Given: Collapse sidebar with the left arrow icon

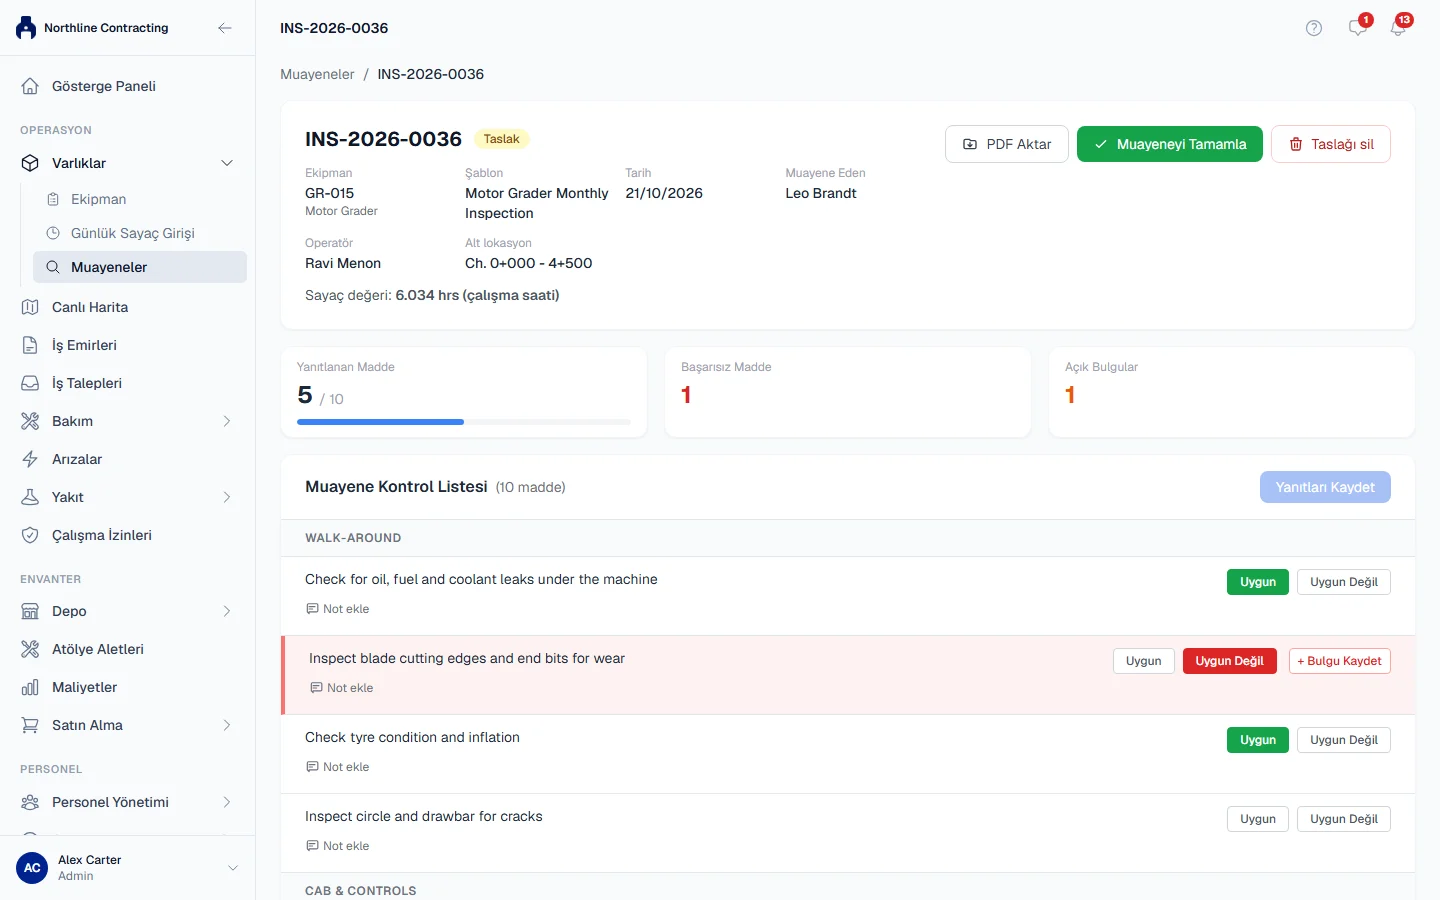Looking at the screenshot, I should [225, 28].
